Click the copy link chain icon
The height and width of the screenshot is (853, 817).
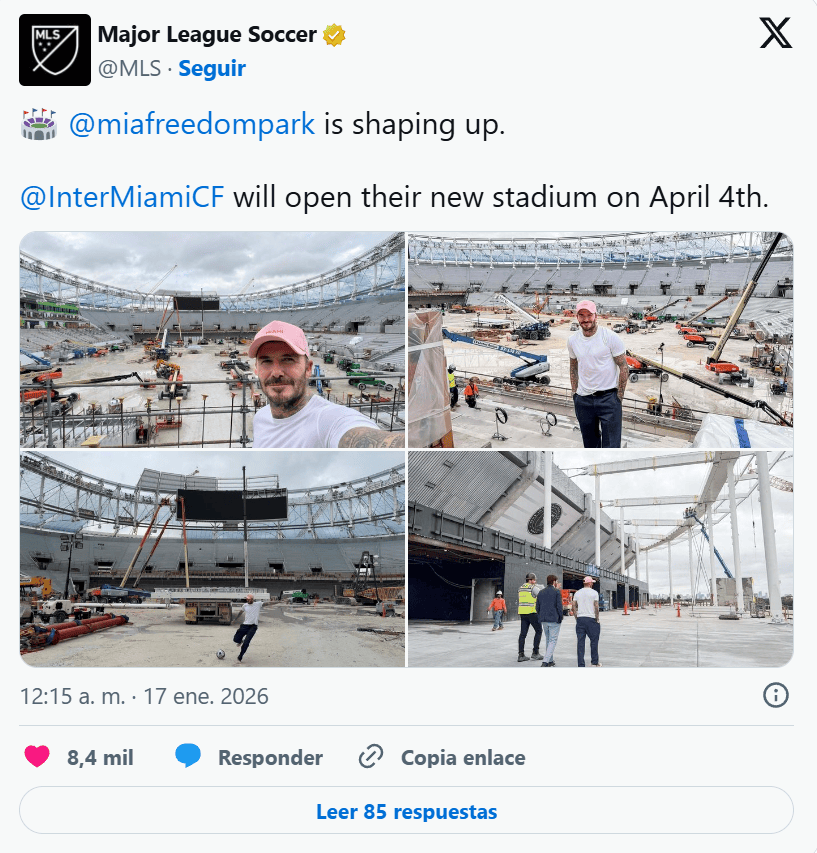pyautogui.click(x=371, y=757)
